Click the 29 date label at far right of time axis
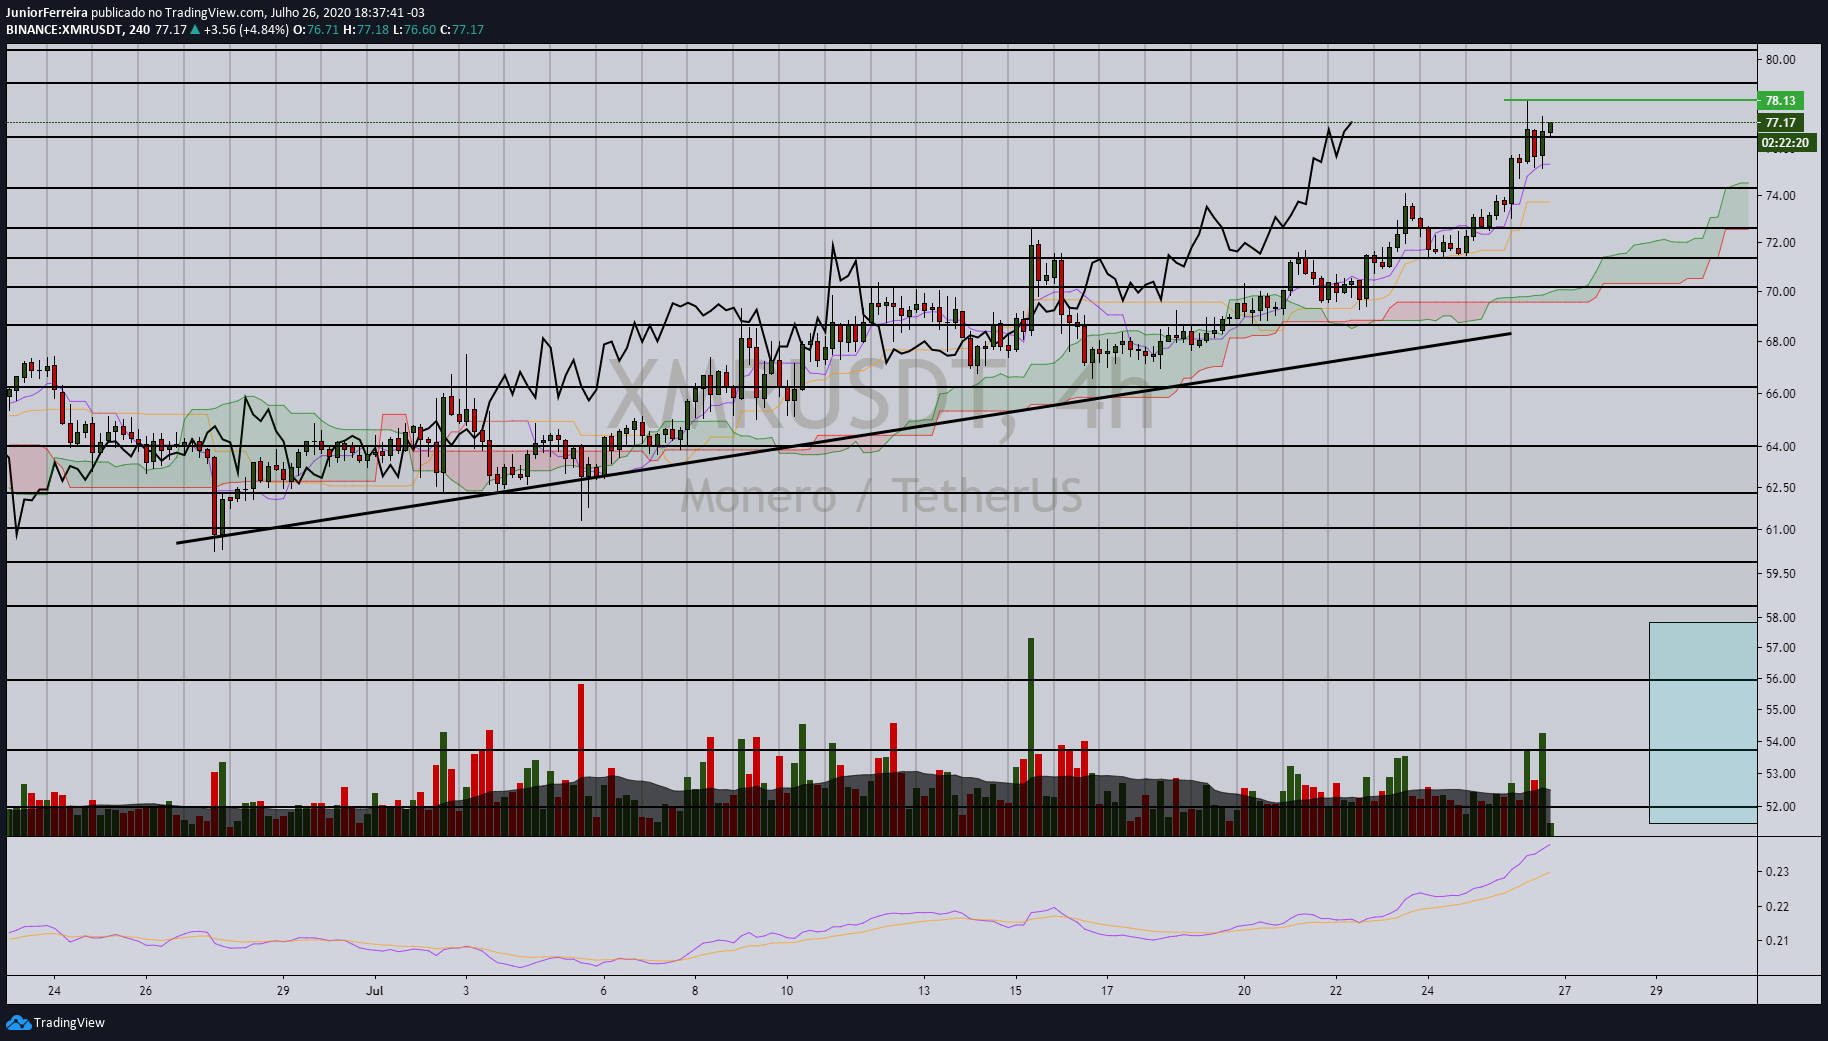The image size is (1828, 1041). click(1656, 991)
